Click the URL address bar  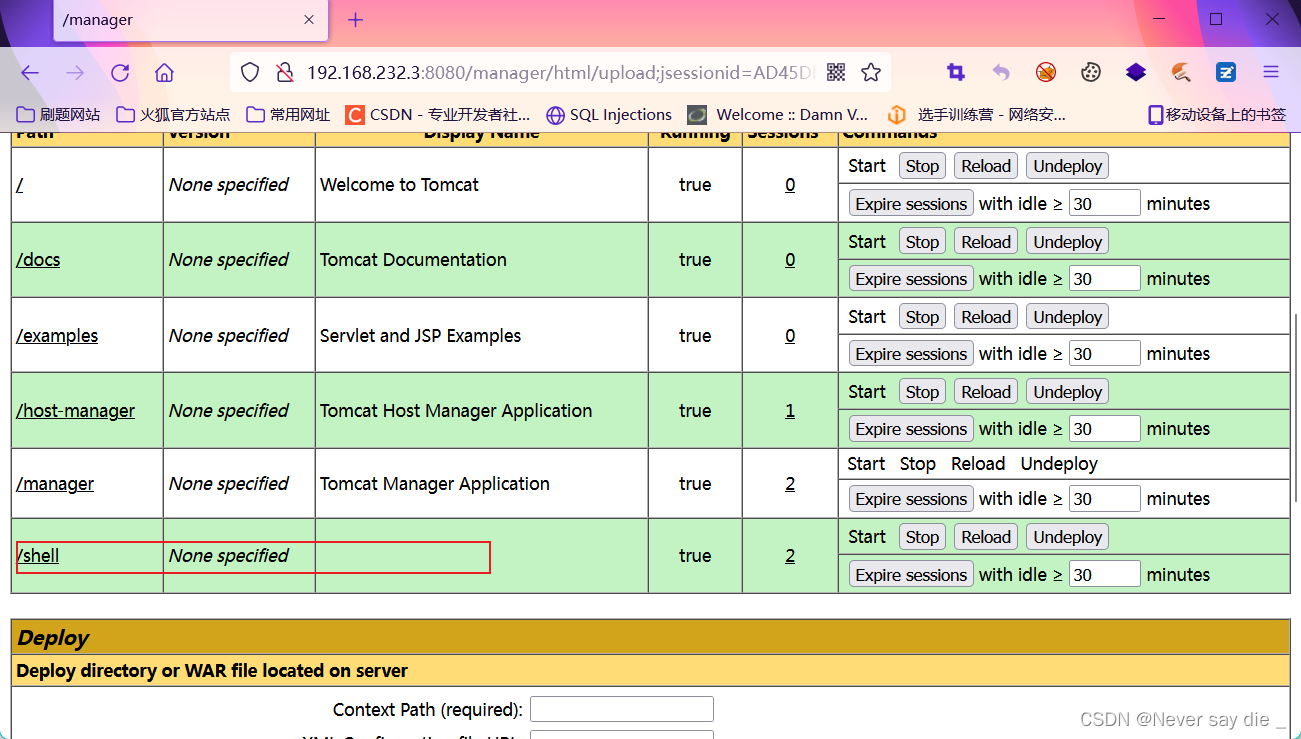(x=560, y=72)
